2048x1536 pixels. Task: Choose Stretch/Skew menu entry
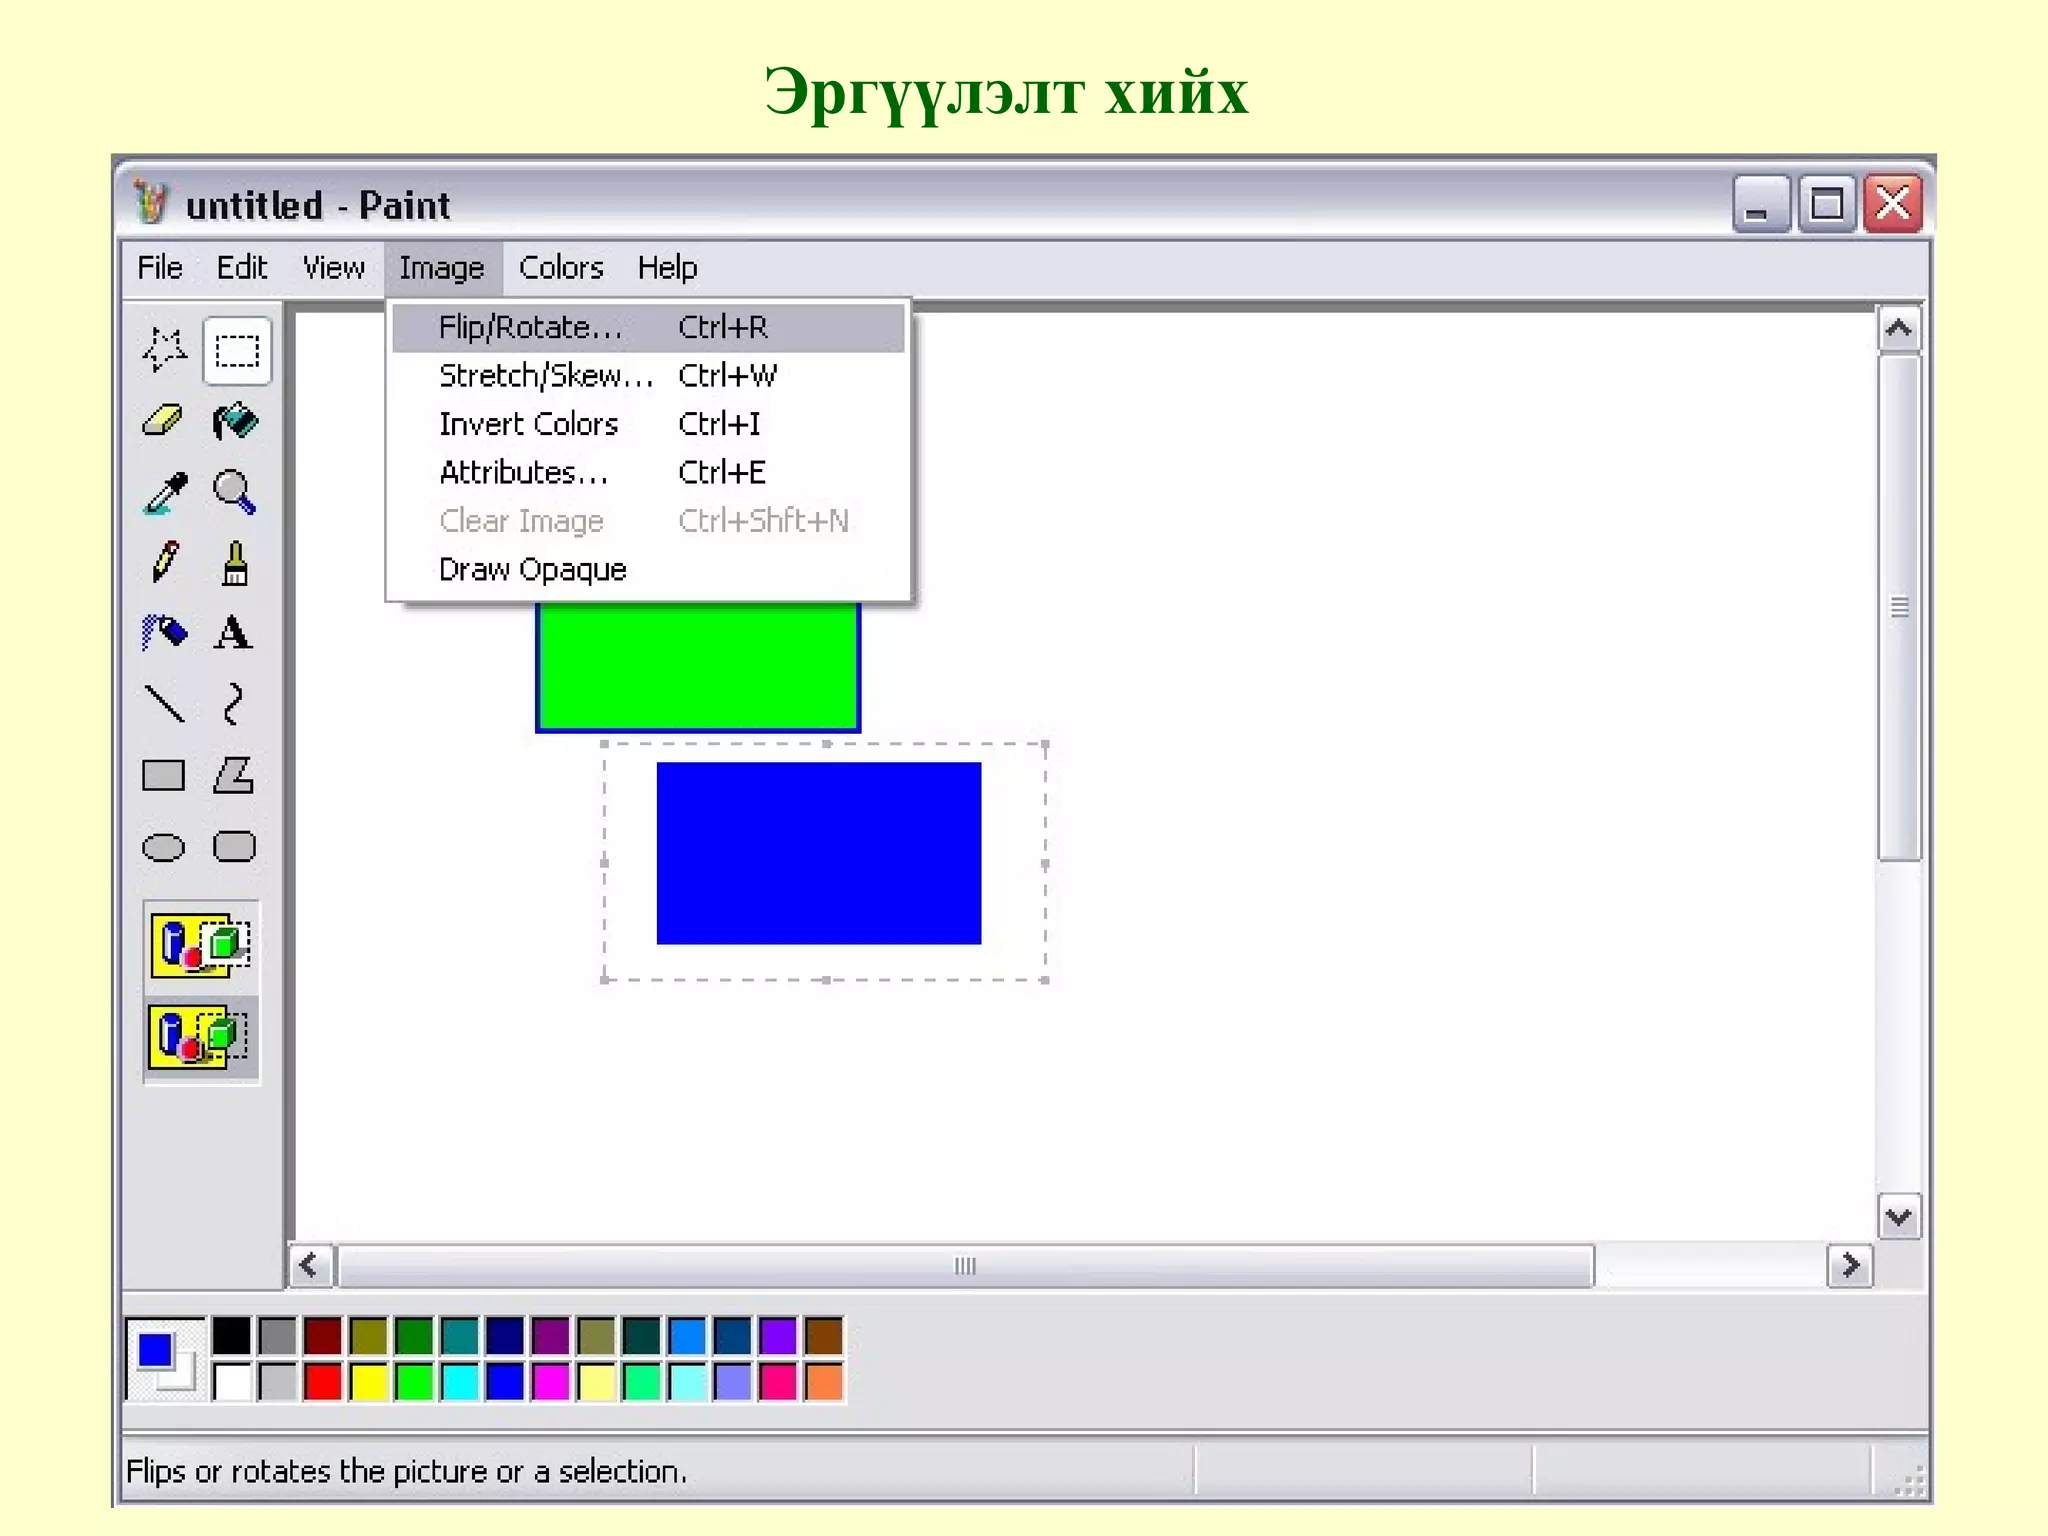pos(648,376)
